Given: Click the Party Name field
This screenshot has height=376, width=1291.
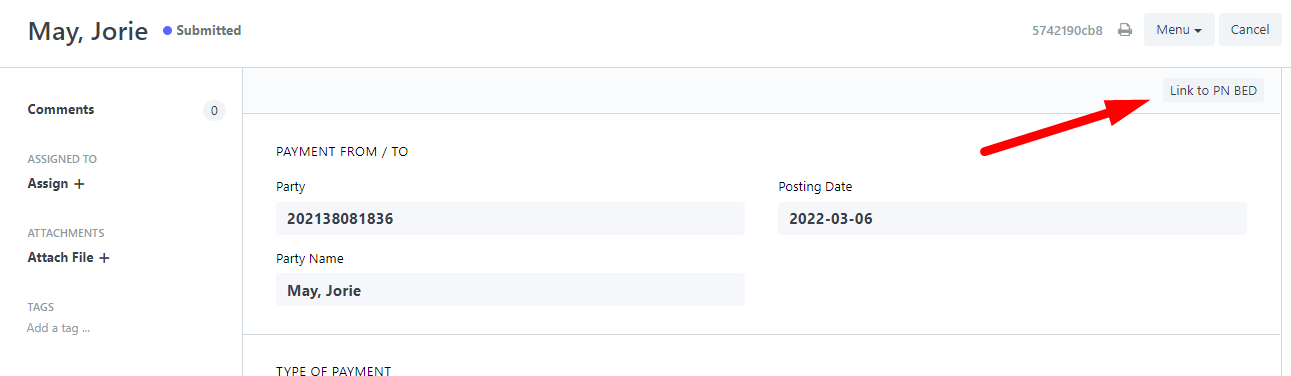Looking at the screenshot, I should point(510,290).
